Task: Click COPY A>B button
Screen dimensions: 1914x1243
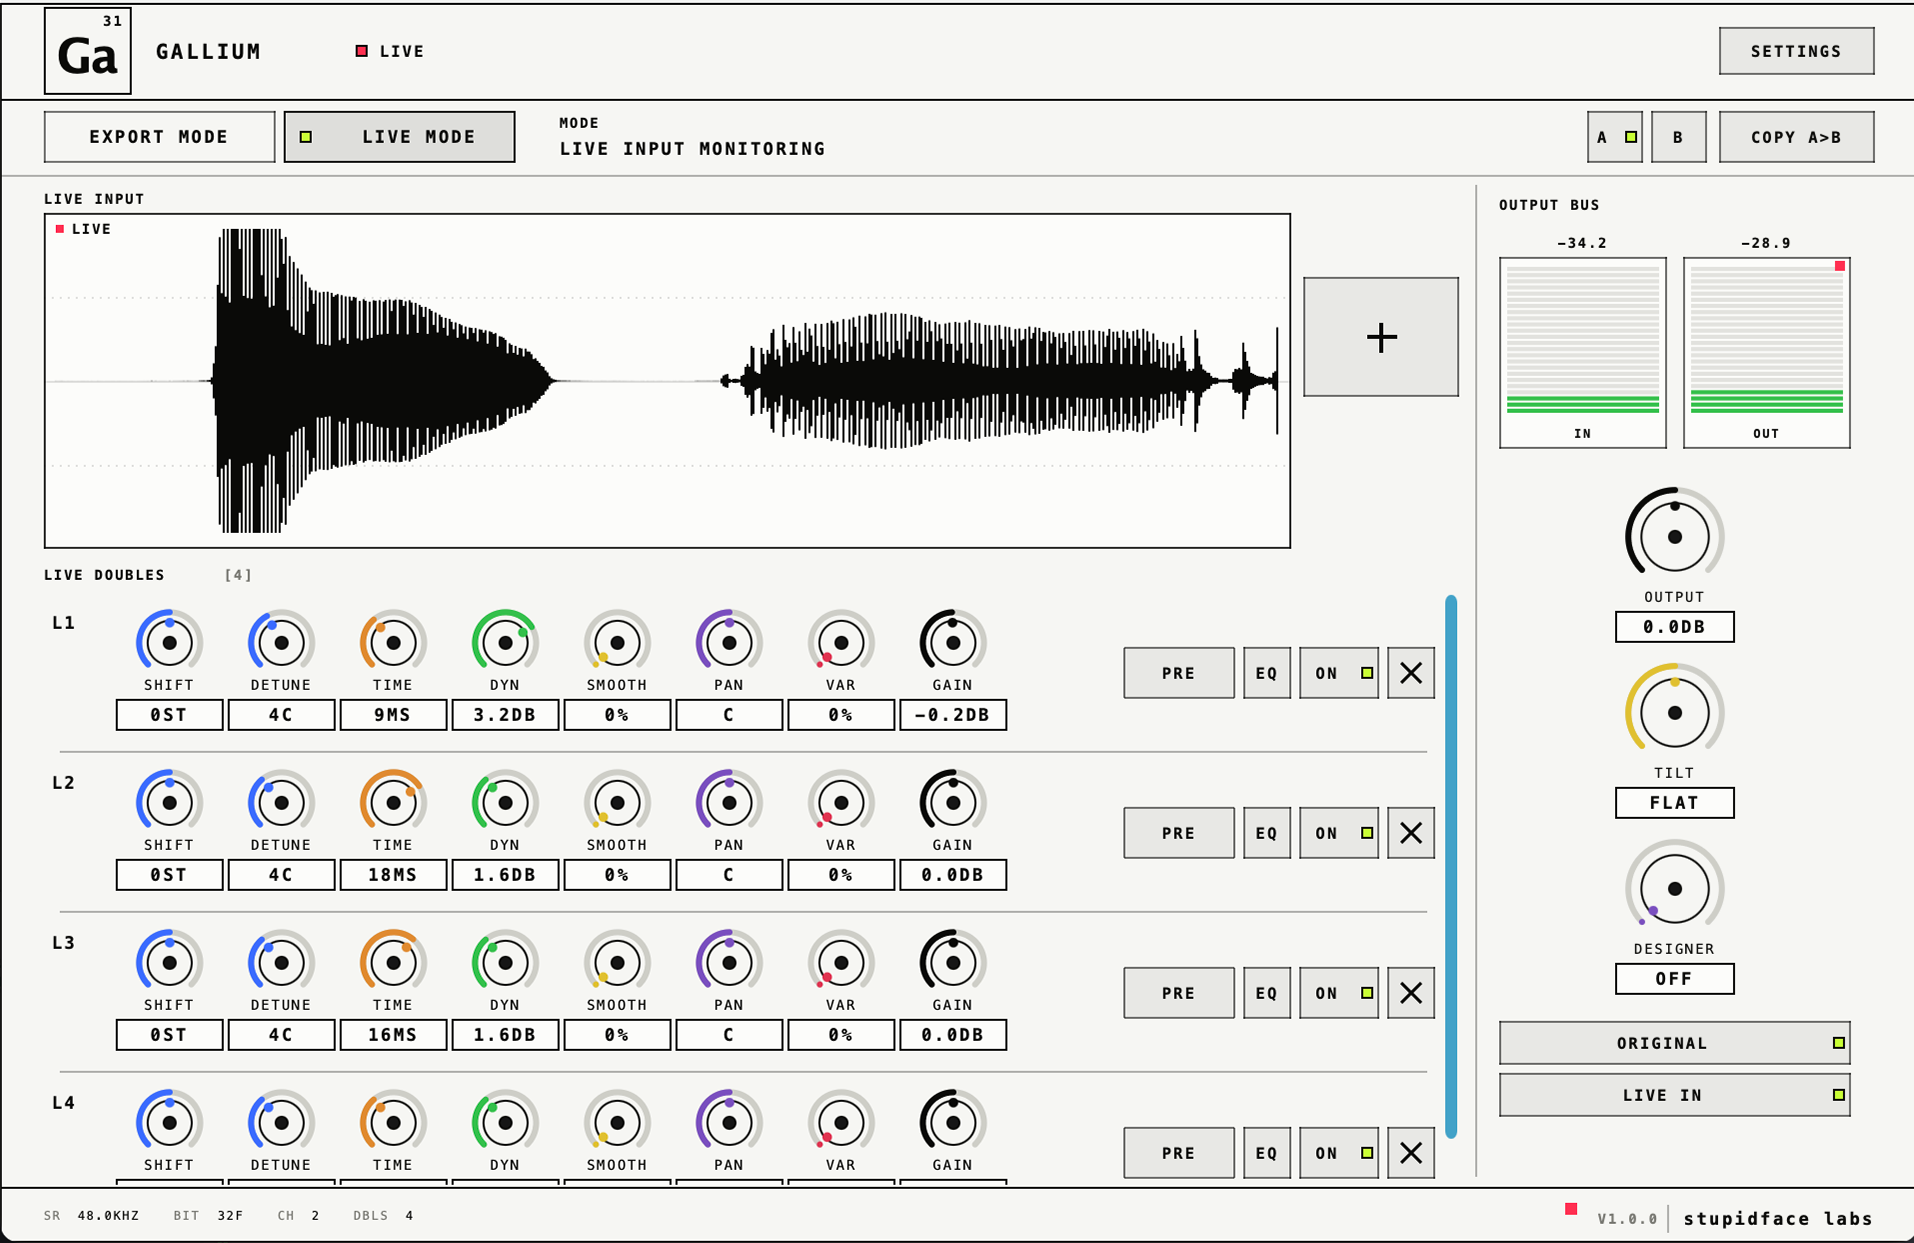Action: pos(1796,137)
